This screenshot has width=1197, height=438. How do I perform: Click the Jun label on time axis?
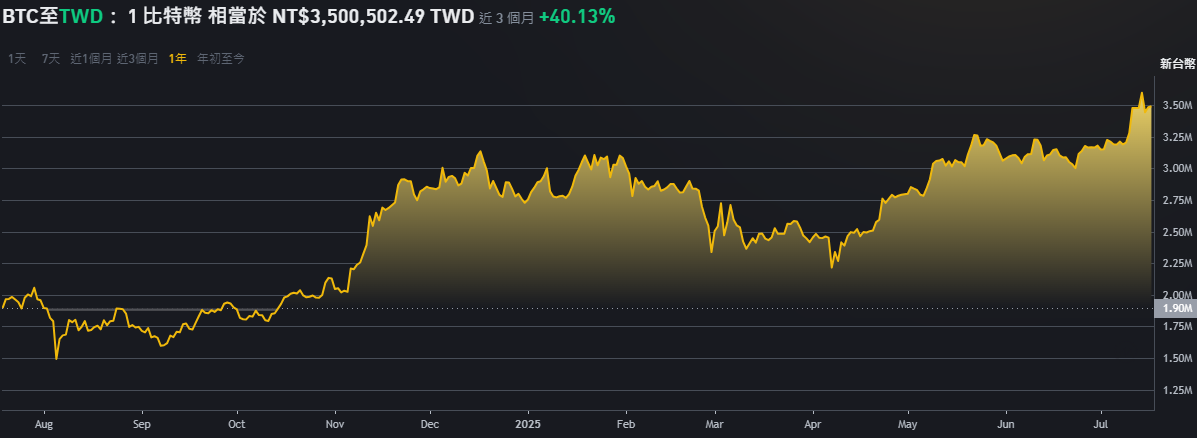[1006, 424]
